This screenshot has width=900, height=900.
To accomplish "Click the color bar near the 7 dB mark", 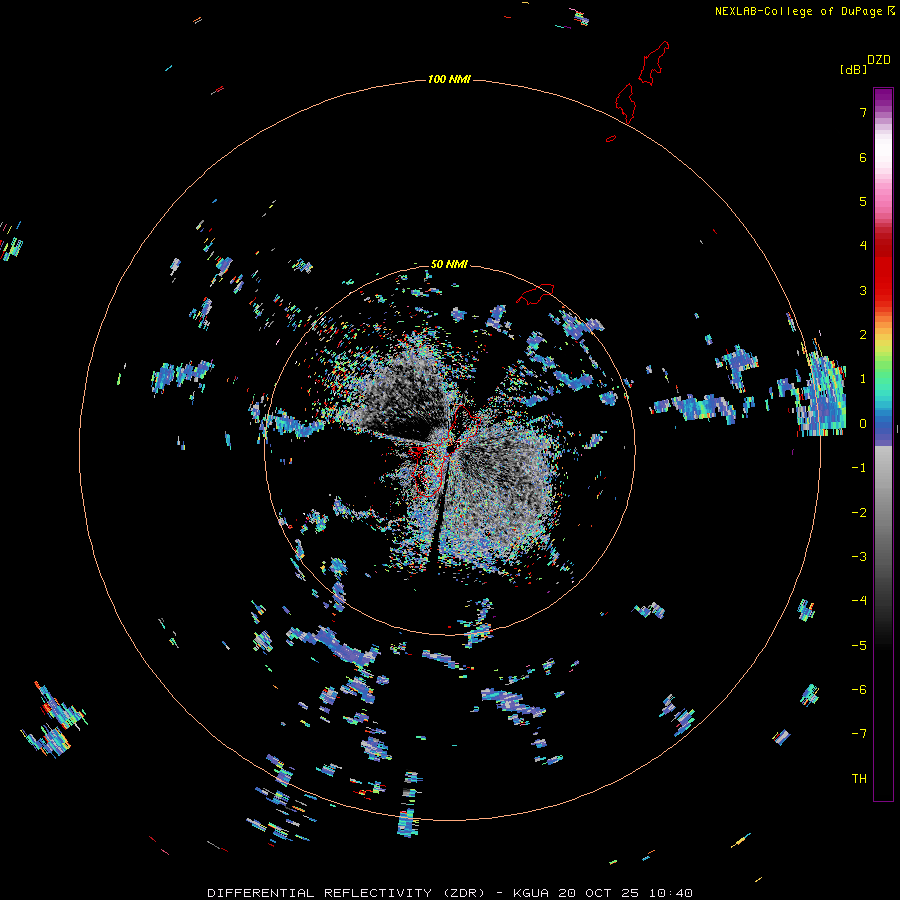I will tap(883, 112).
